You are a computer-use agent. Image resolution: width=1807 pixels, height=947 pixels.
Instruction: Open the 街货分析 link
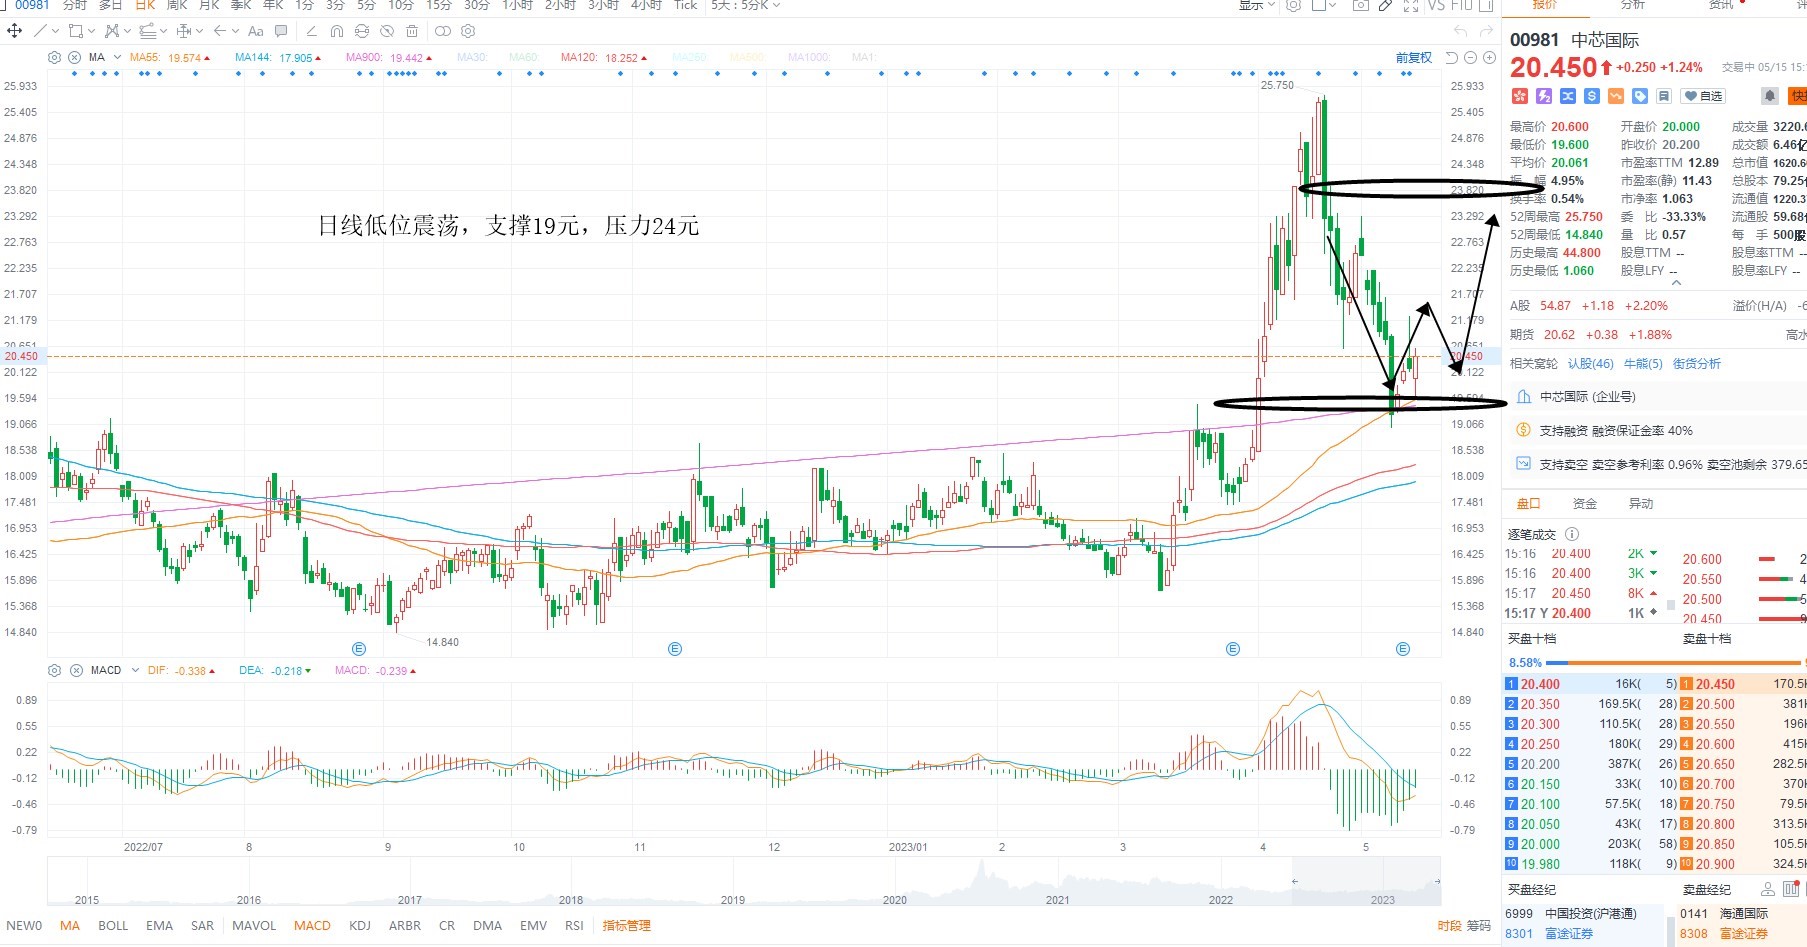pyautogui.click(x=1697, y=363)
